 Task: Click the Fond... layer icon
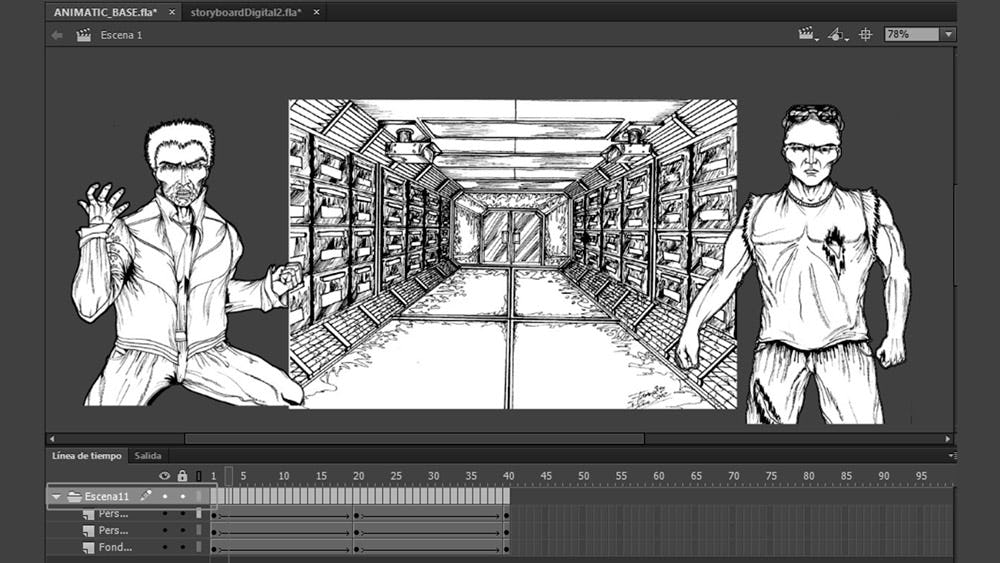[x=88, y=547]
